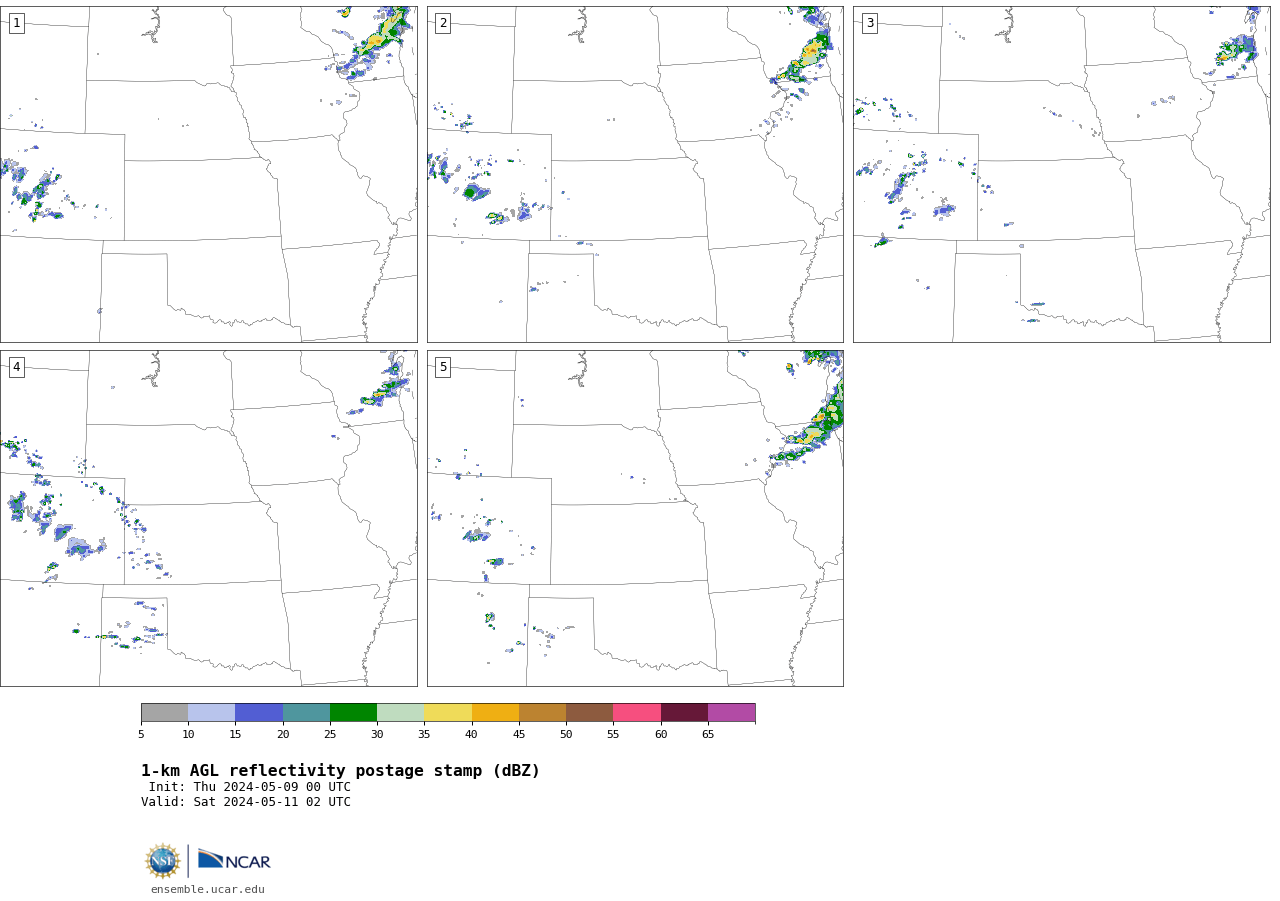Click the colorbar tick label '65'

coord(708,735)
